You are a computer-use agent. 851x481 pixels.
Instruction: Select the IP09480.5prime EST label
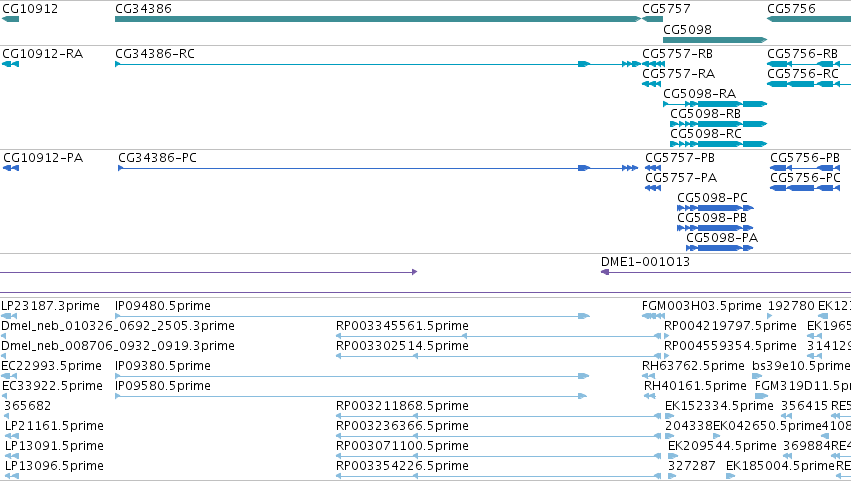tap(163, 306)
